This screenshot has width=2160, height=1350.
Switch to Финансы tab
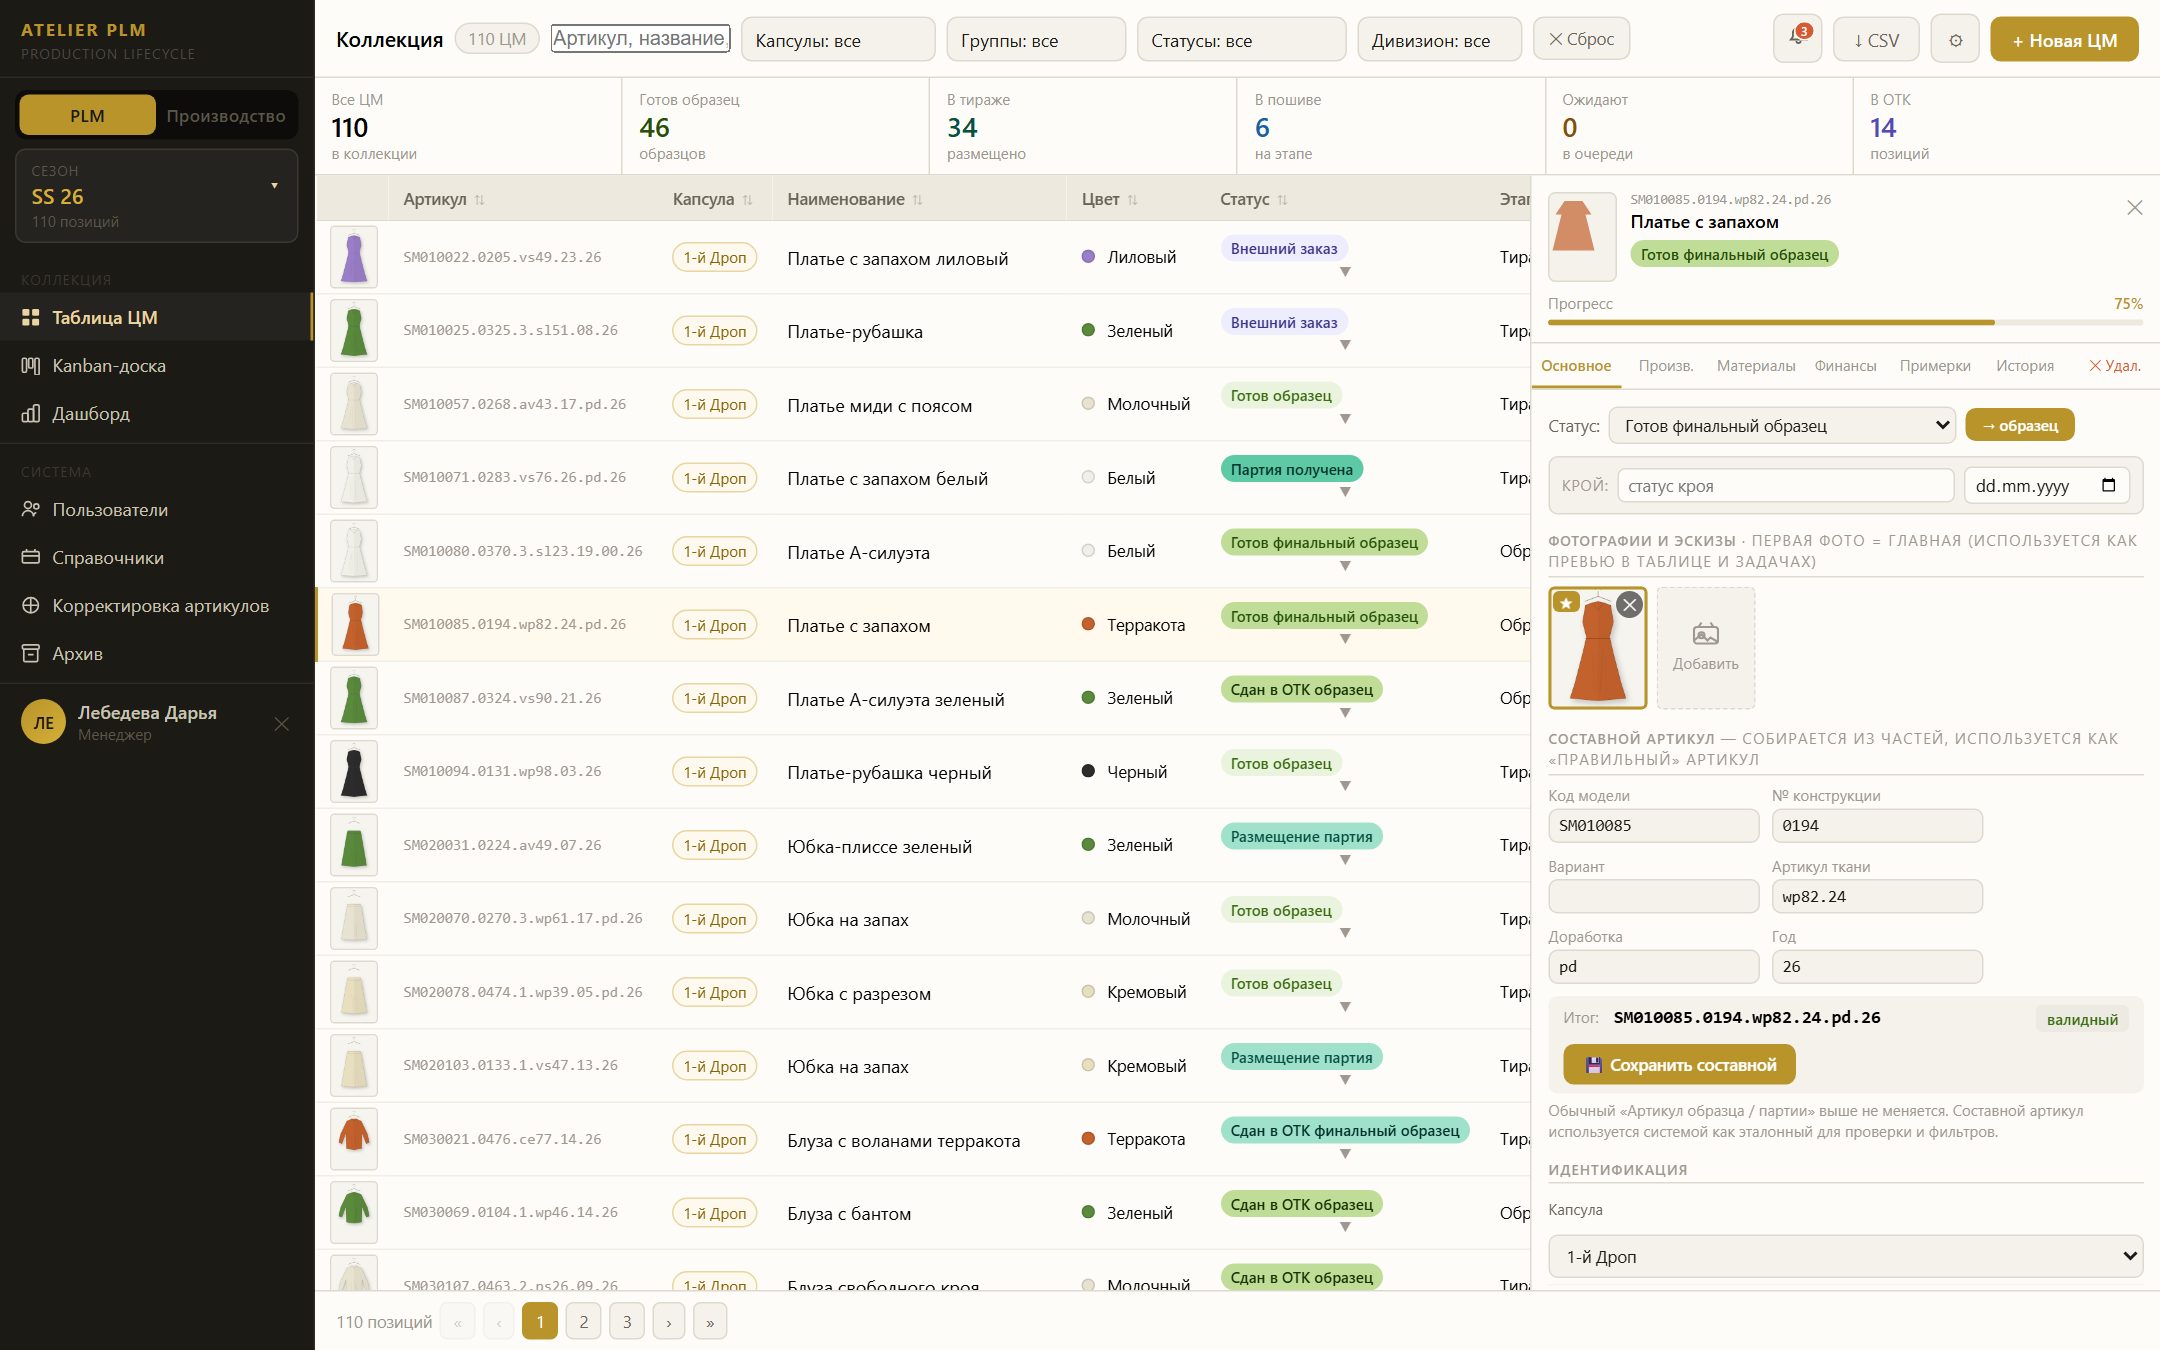[1845, 366]
